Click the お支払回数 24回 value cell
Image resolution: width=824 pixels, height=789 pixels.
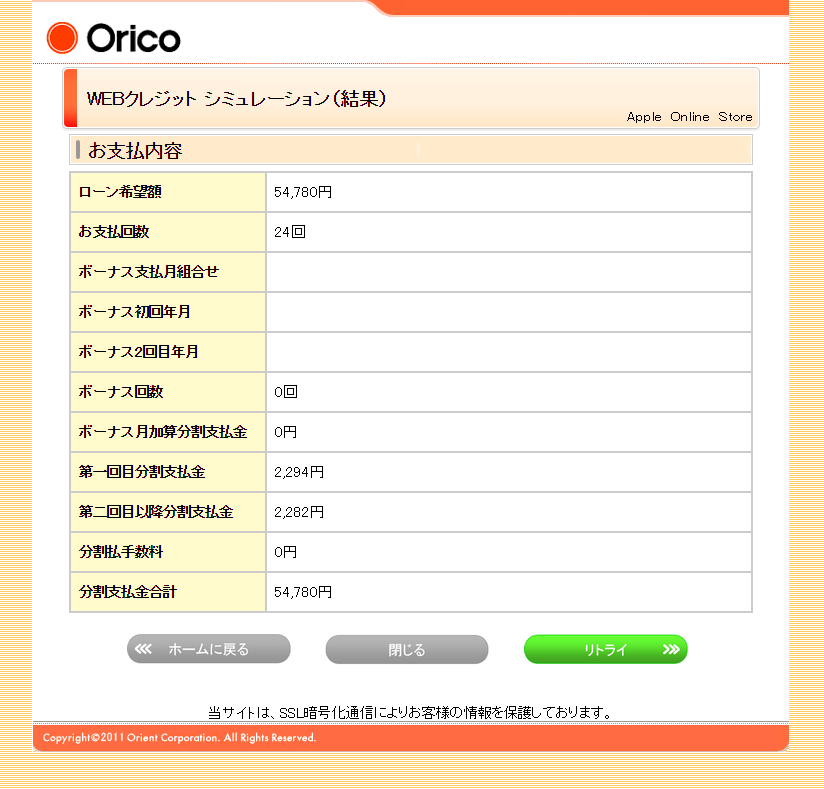(x=509, y=232)
